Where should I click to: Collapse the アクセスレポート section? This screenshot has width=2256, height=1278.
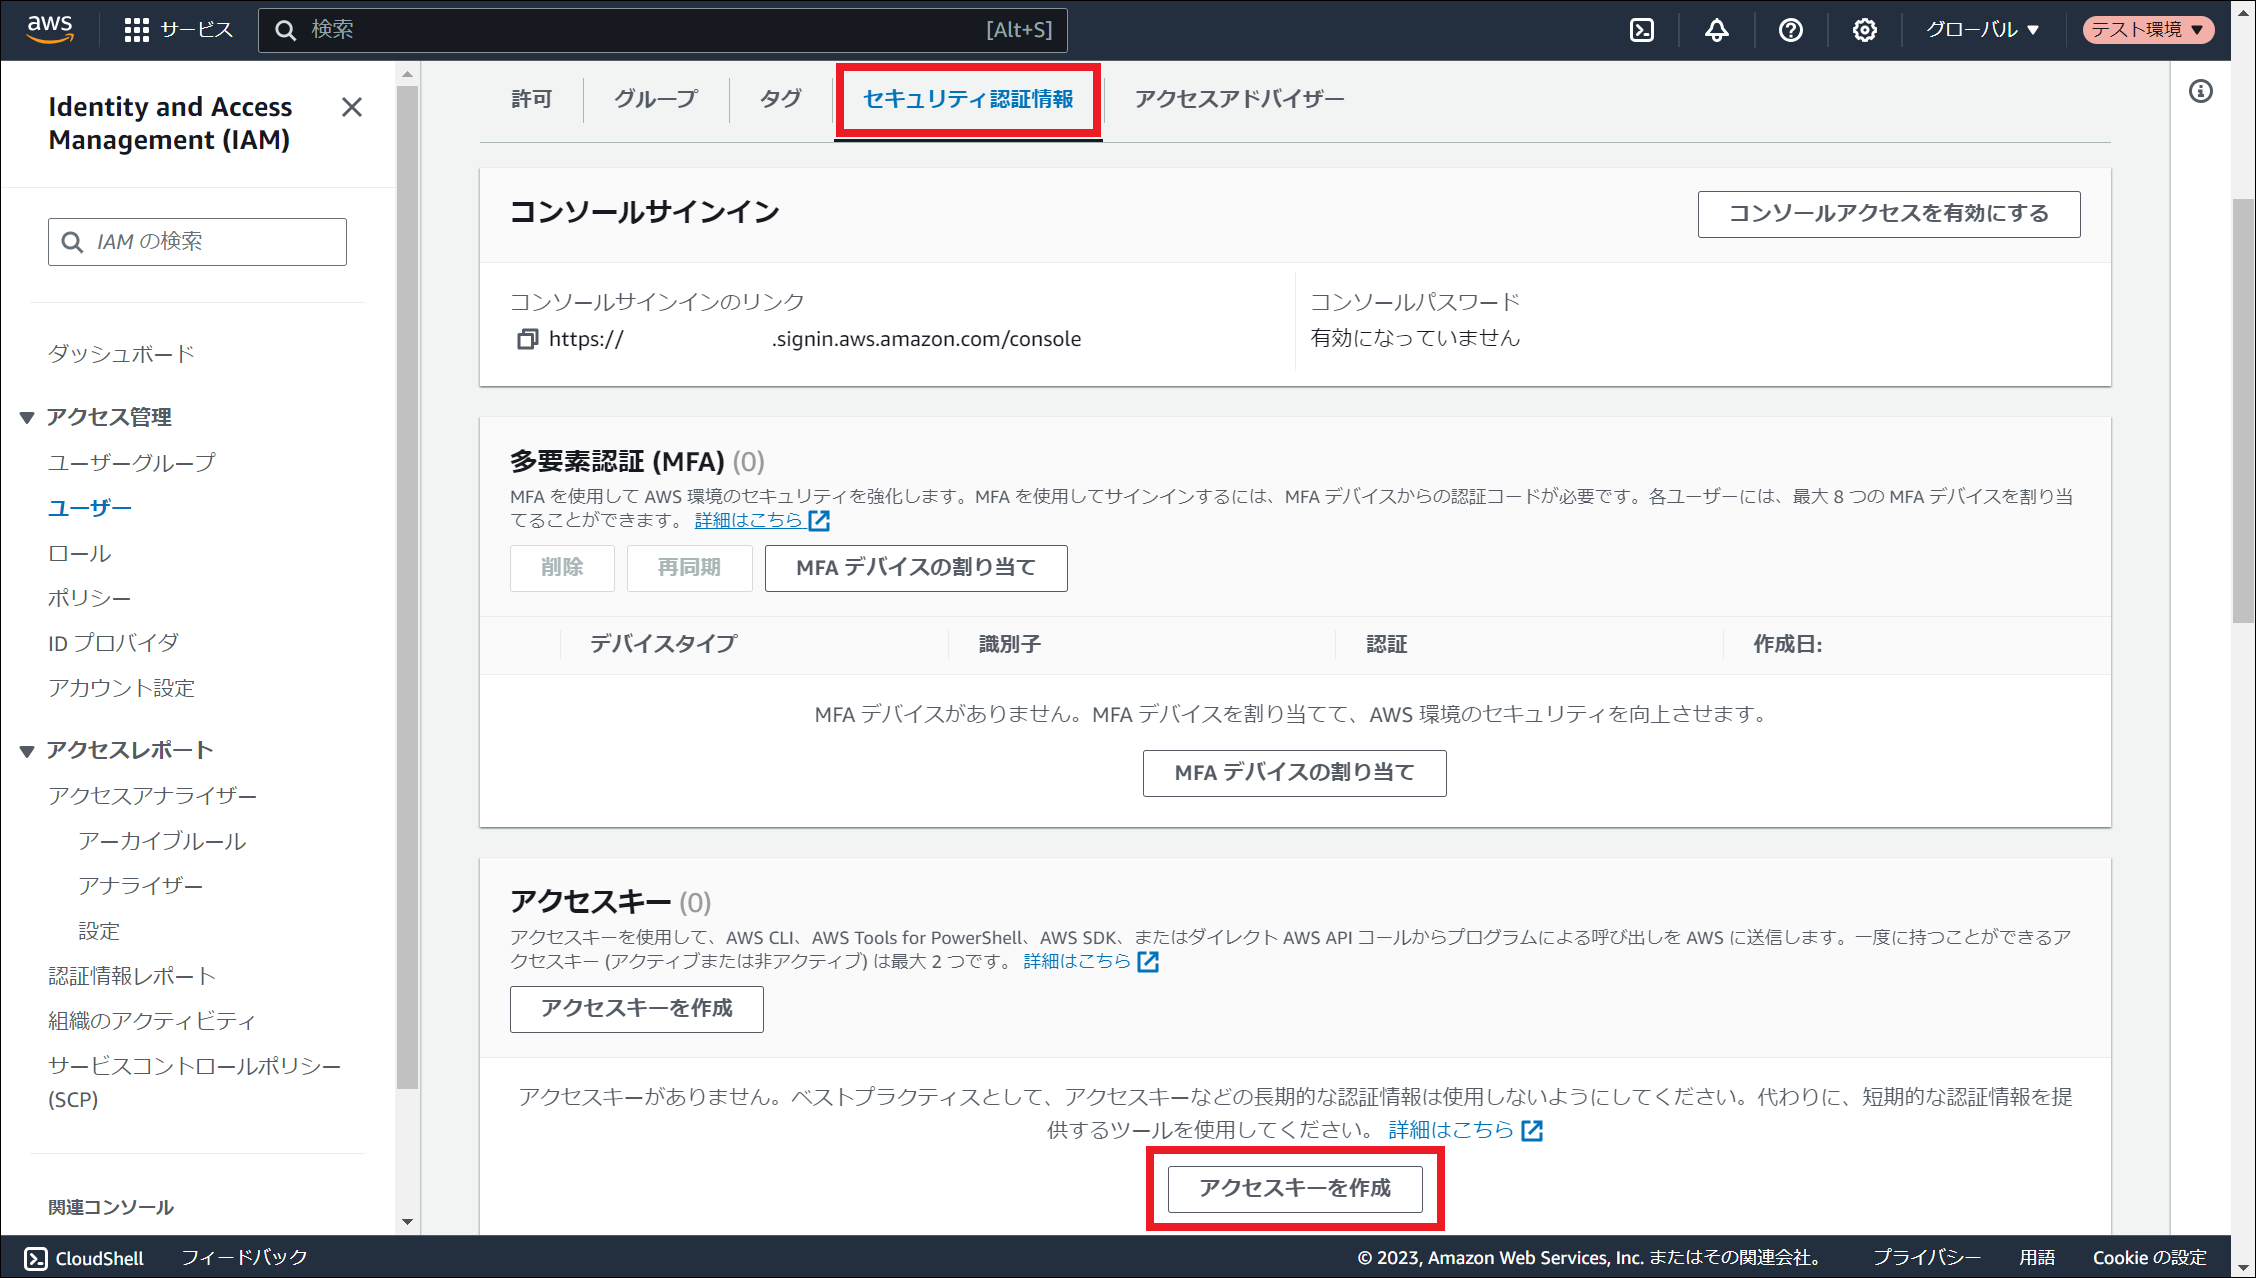point(27,750)
